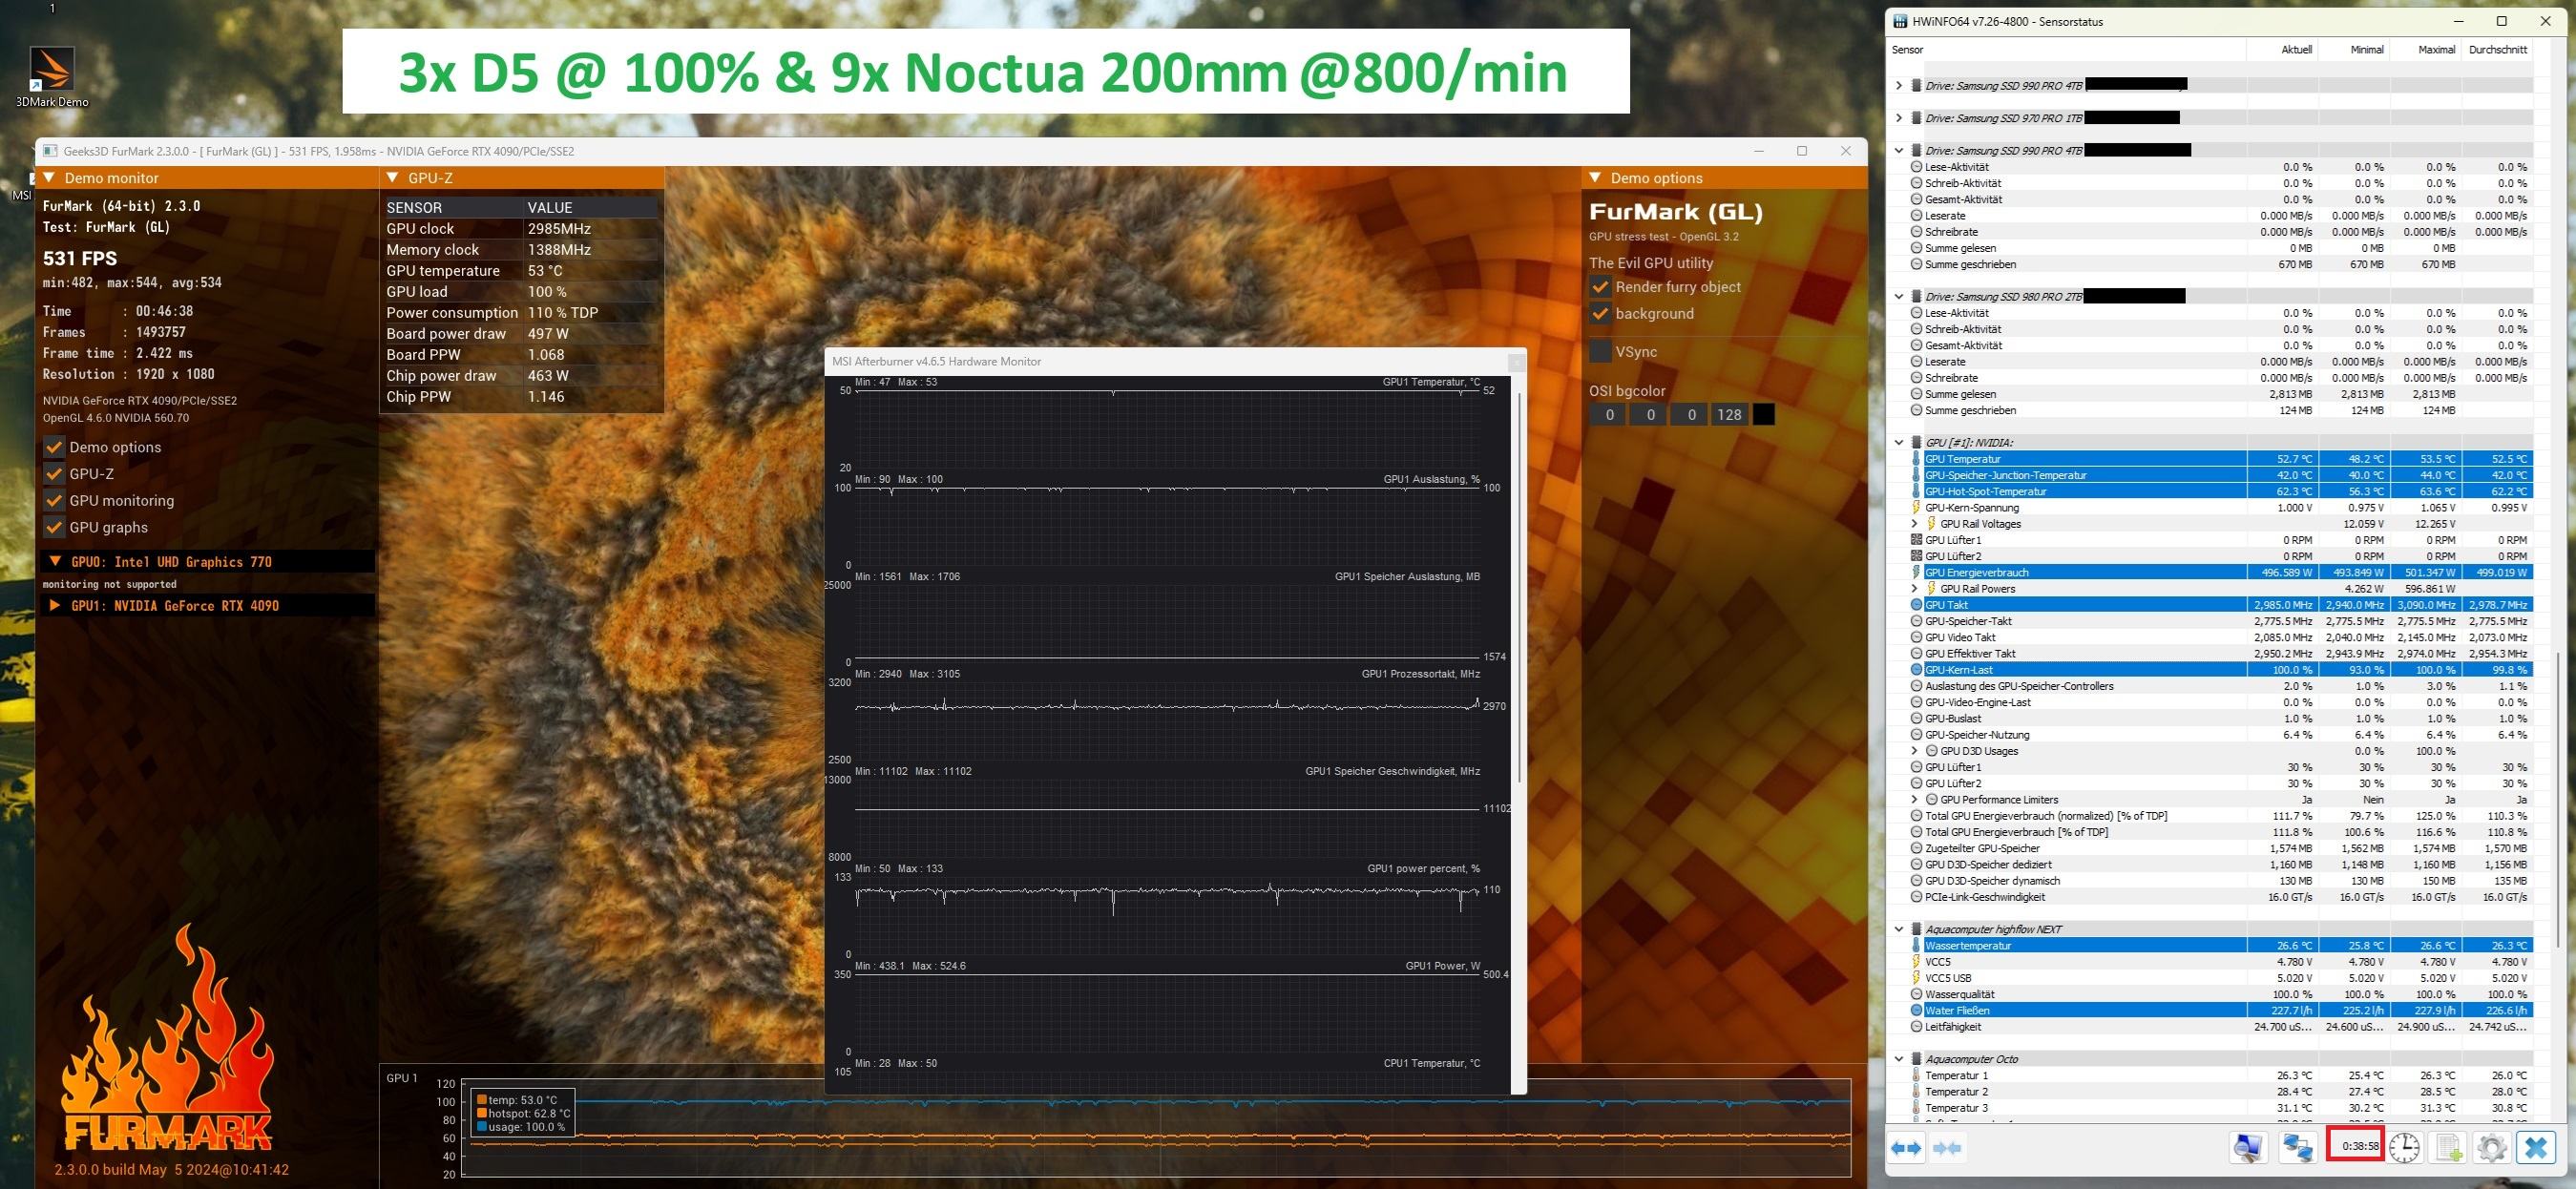
Task: Click bolt icon beside GPU-Kern-Spannung
Action: [1916, 508]
